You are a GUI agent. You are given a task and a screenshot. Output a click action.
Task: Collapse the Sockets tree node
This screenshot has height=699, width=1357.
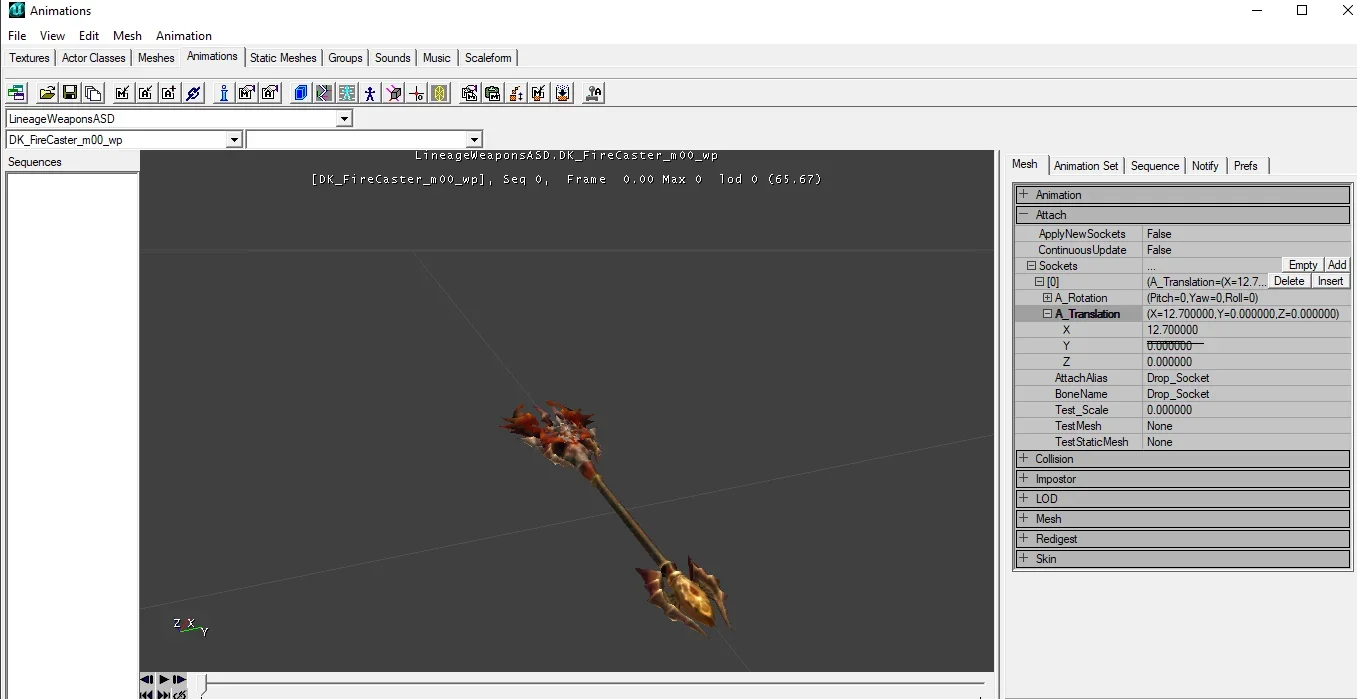tap(1031, 266)
